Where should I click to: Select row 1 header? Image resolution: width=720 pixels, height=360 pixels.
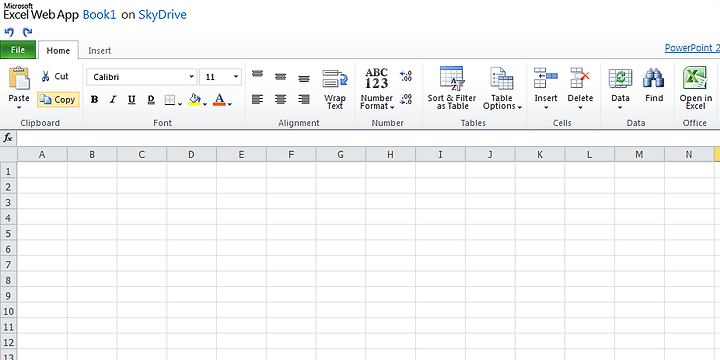[x=8, y=171]
